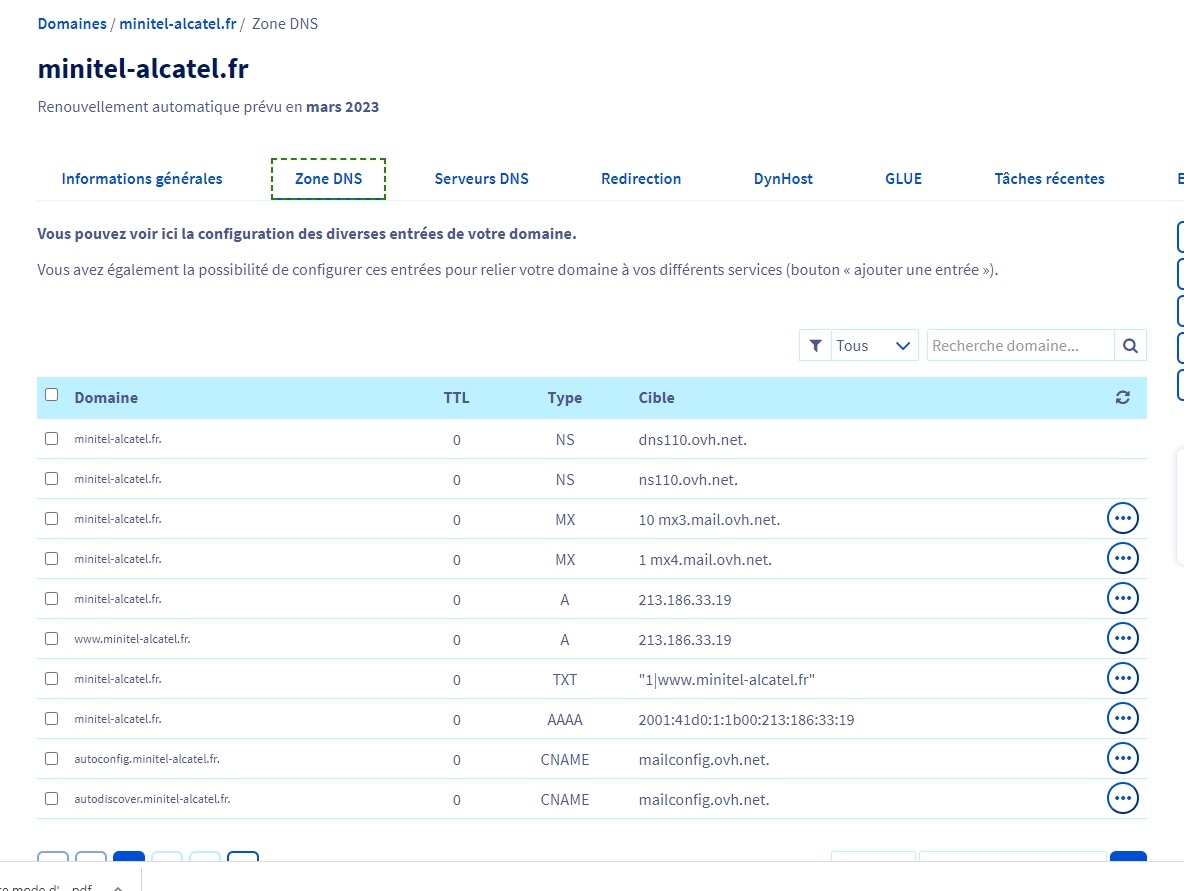Check the dns110.ovh.net NS record checkbox

(52, 439)
